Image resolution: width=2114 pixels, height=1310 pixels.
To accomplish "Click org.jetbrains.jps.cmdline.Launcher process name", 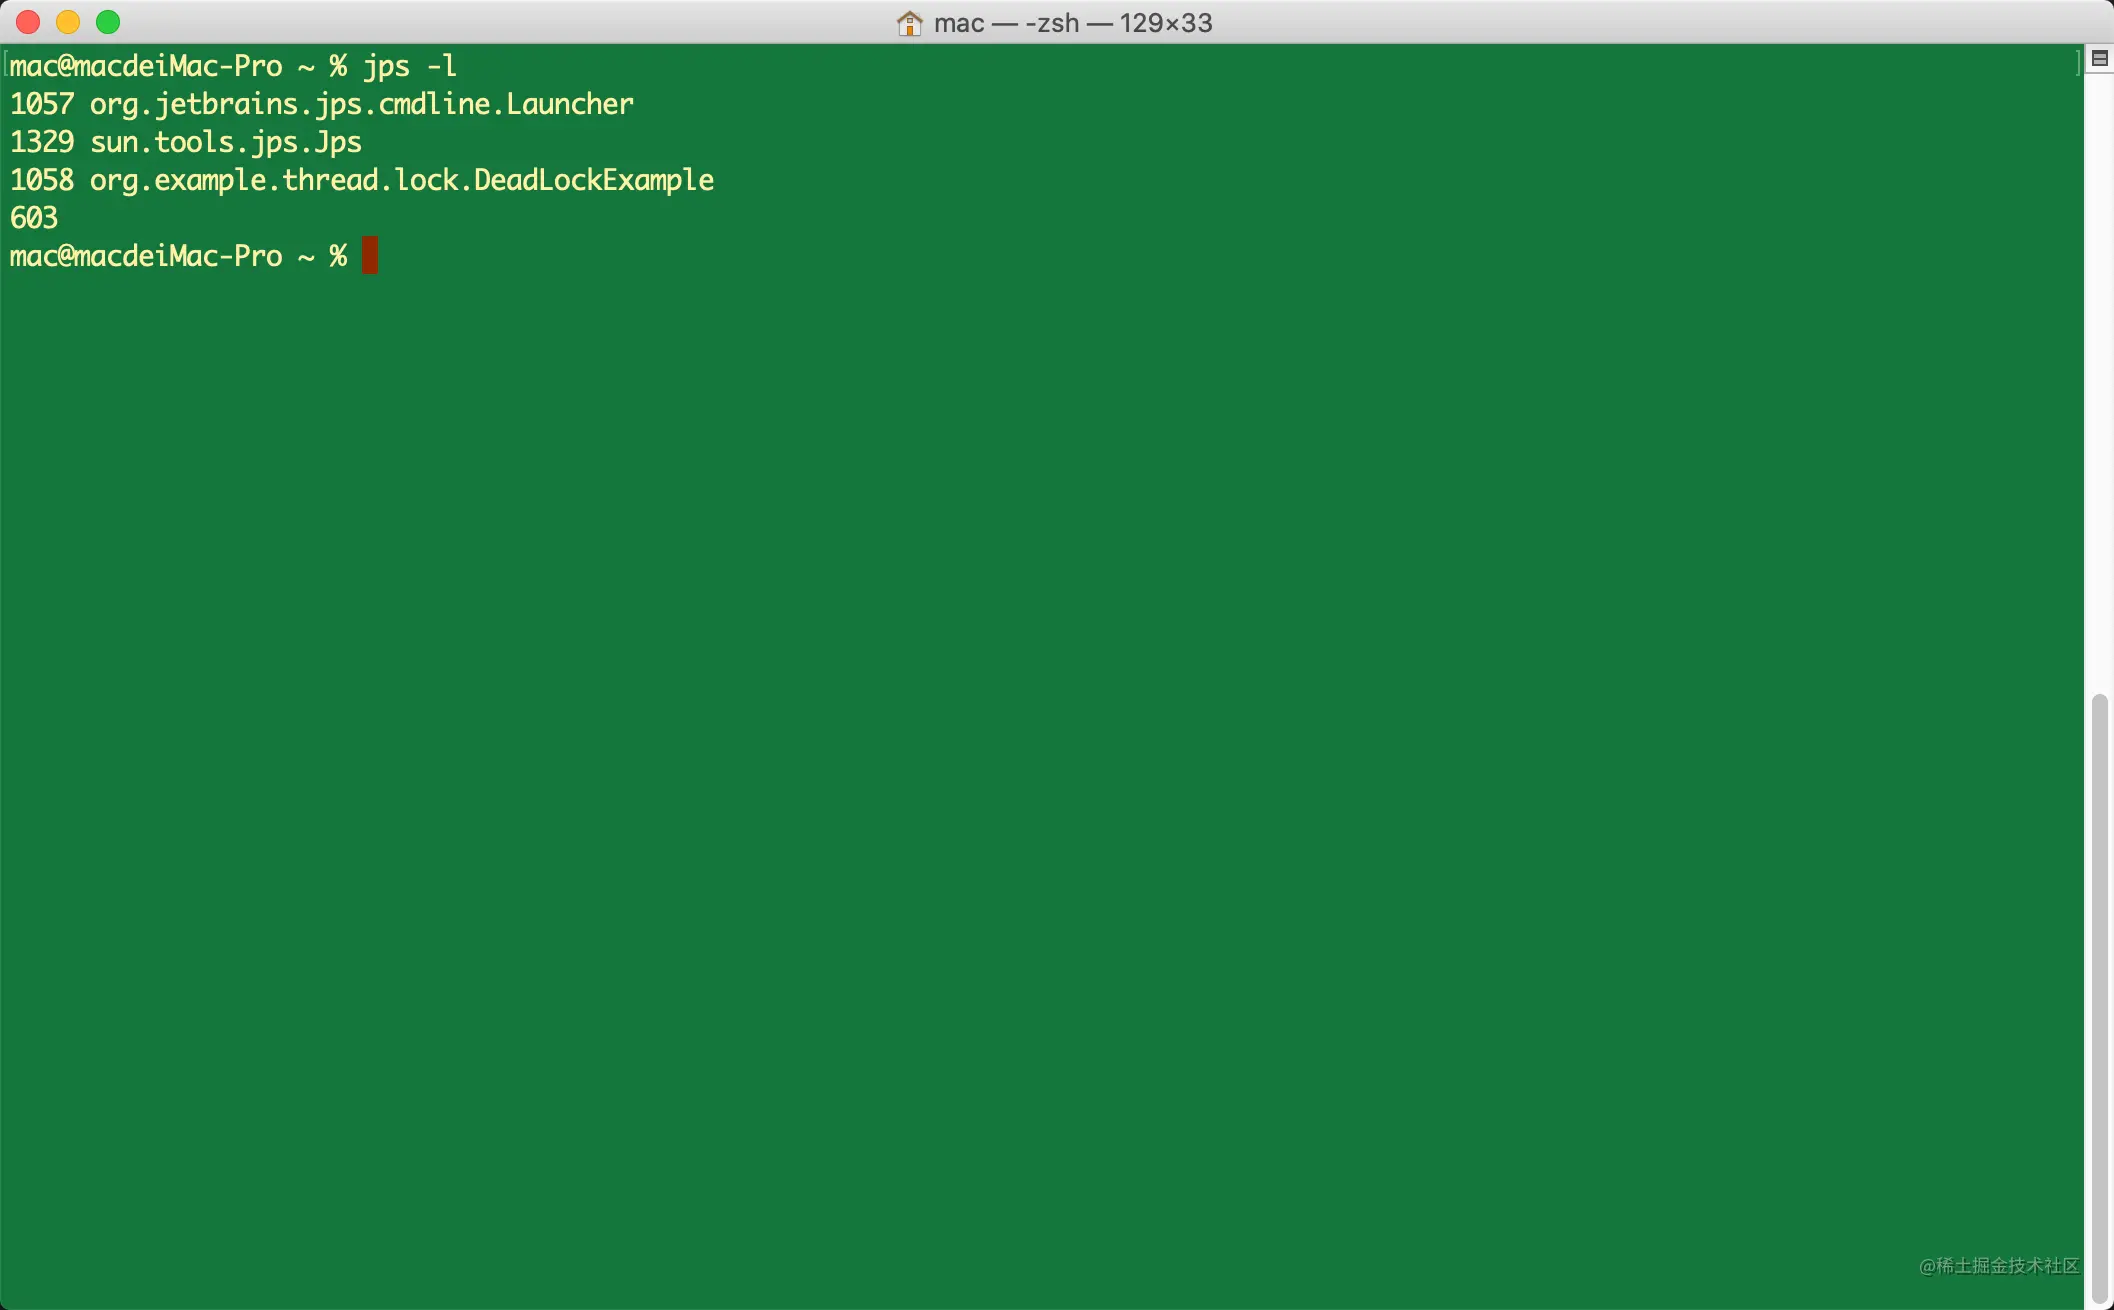I will pyautogui.click(x=361, y=104).
